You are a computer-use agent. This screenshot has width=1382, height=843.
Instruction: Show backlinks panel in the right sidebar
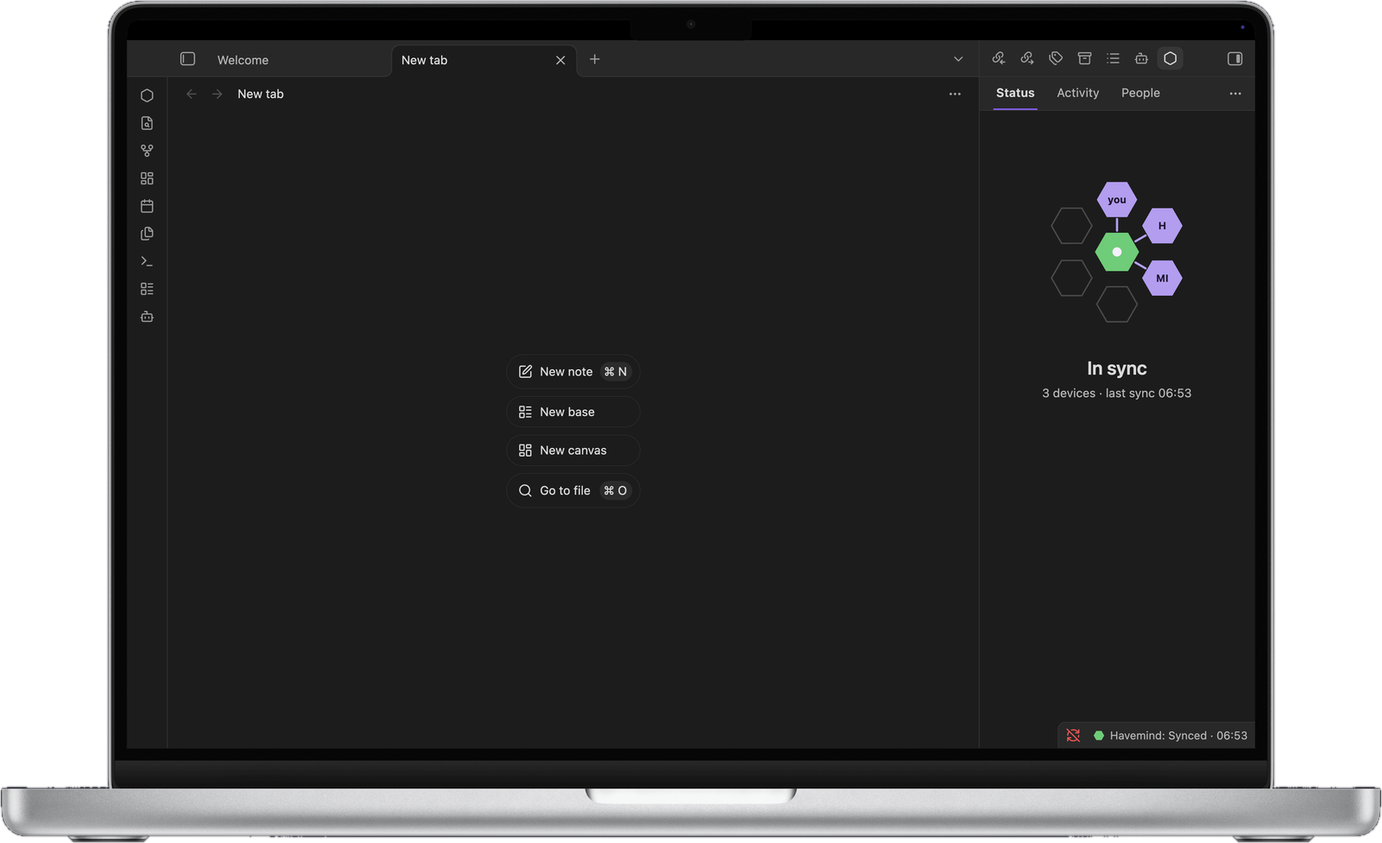coord(998,59)
